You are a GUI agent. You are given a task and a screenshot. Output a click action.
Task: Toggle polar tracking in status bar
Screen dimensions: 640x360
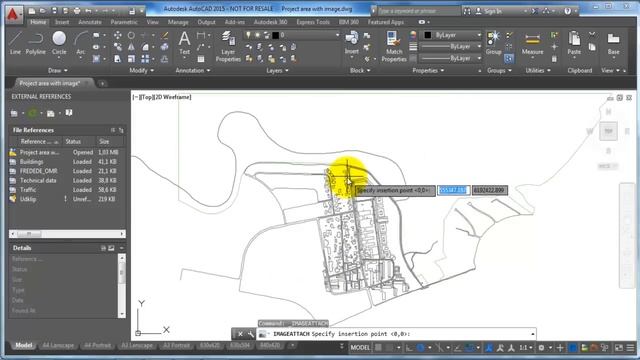coord(420,348)
